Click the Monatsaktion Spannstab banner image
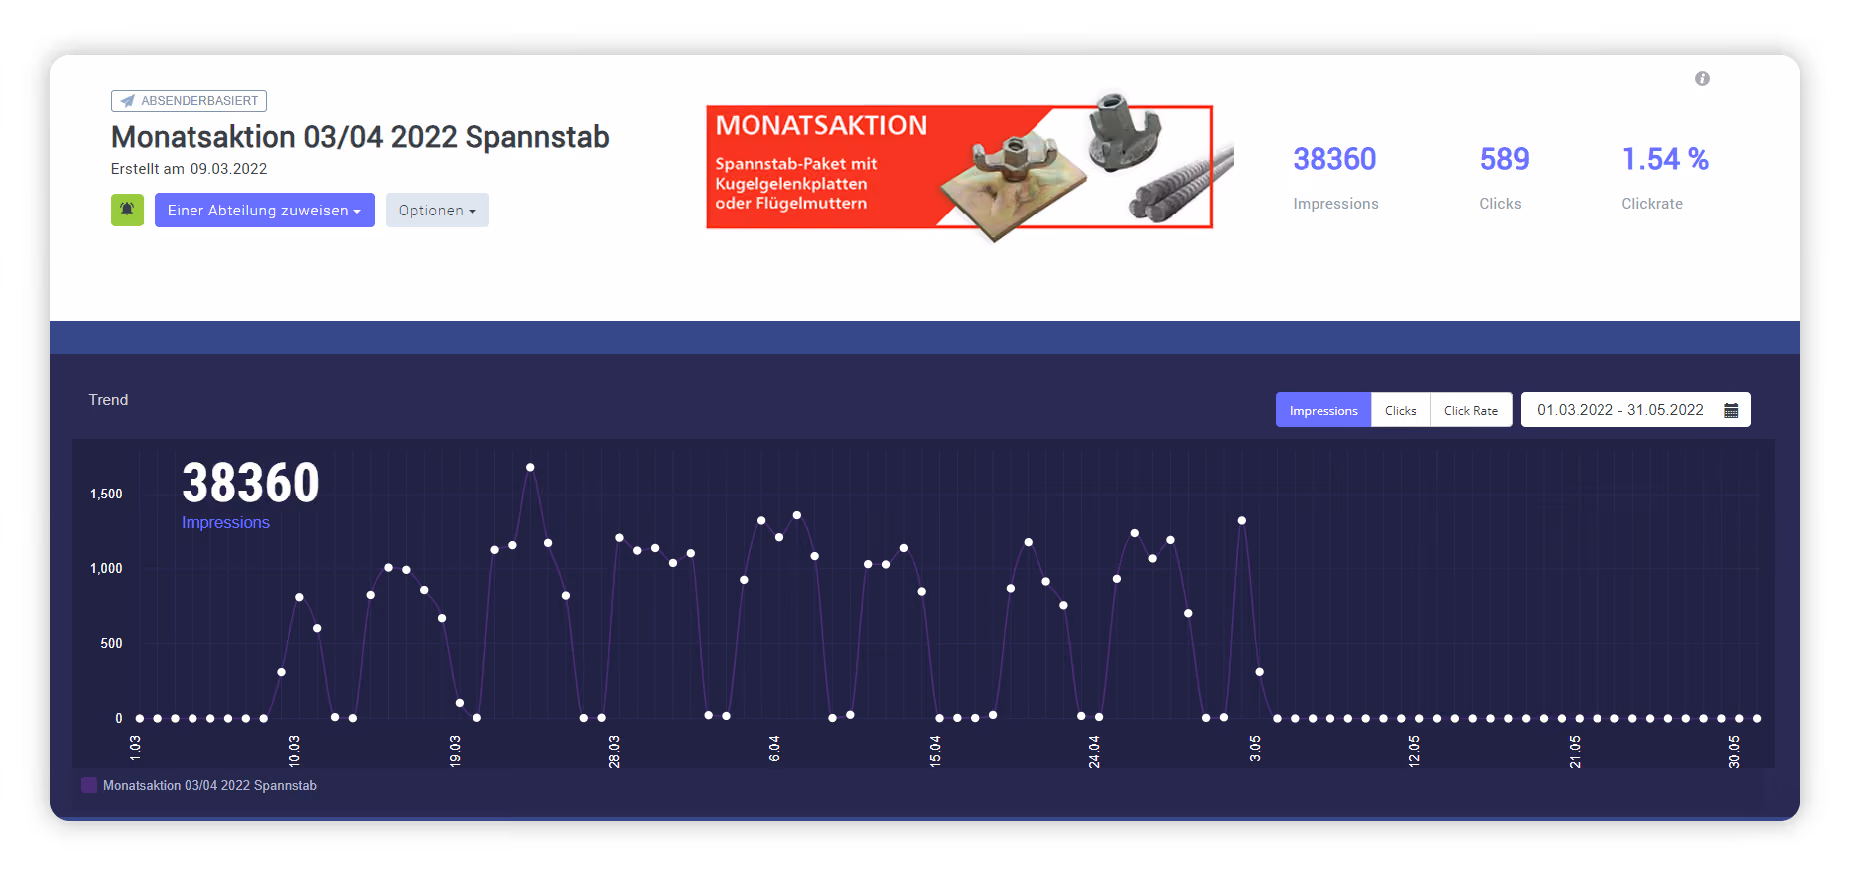The image size is (1850, 876). point(969,167)
